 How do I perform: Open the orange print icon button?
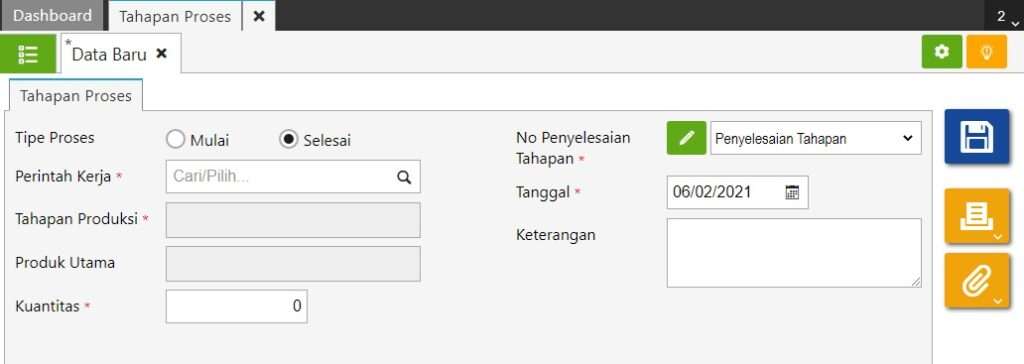coord(976,216)
